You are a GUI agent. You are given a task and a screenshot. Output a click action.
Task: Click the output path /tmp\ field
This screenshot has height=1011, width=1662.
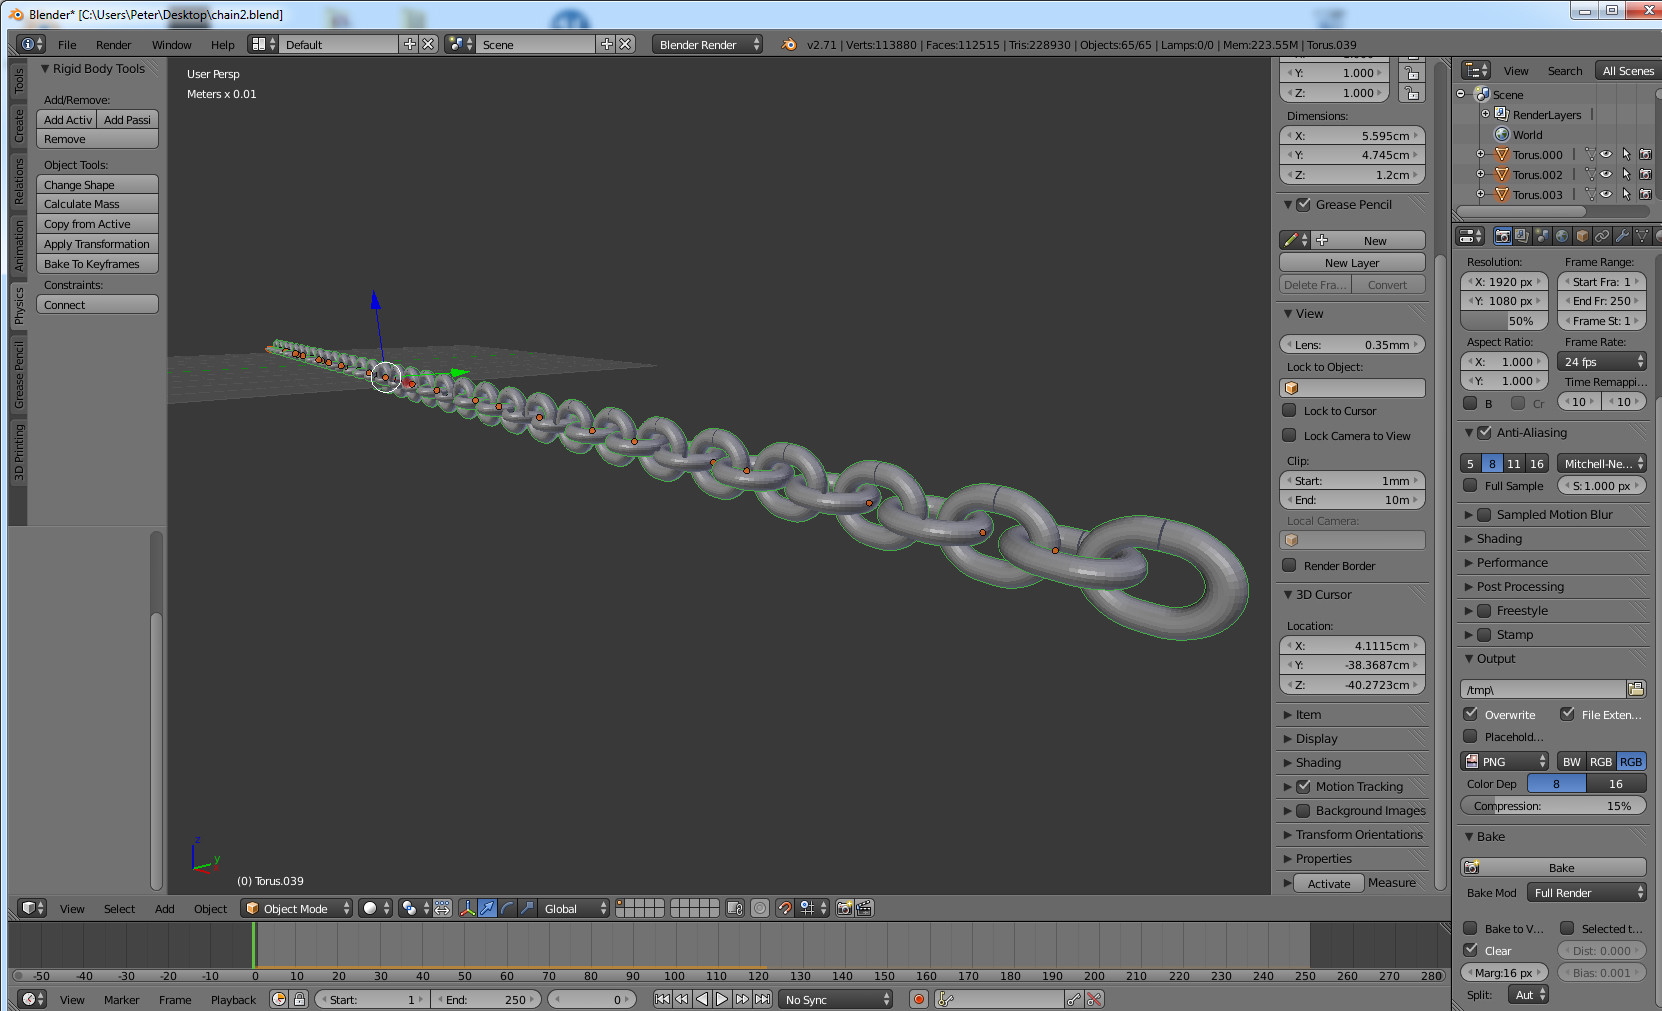pos(1543,690)
